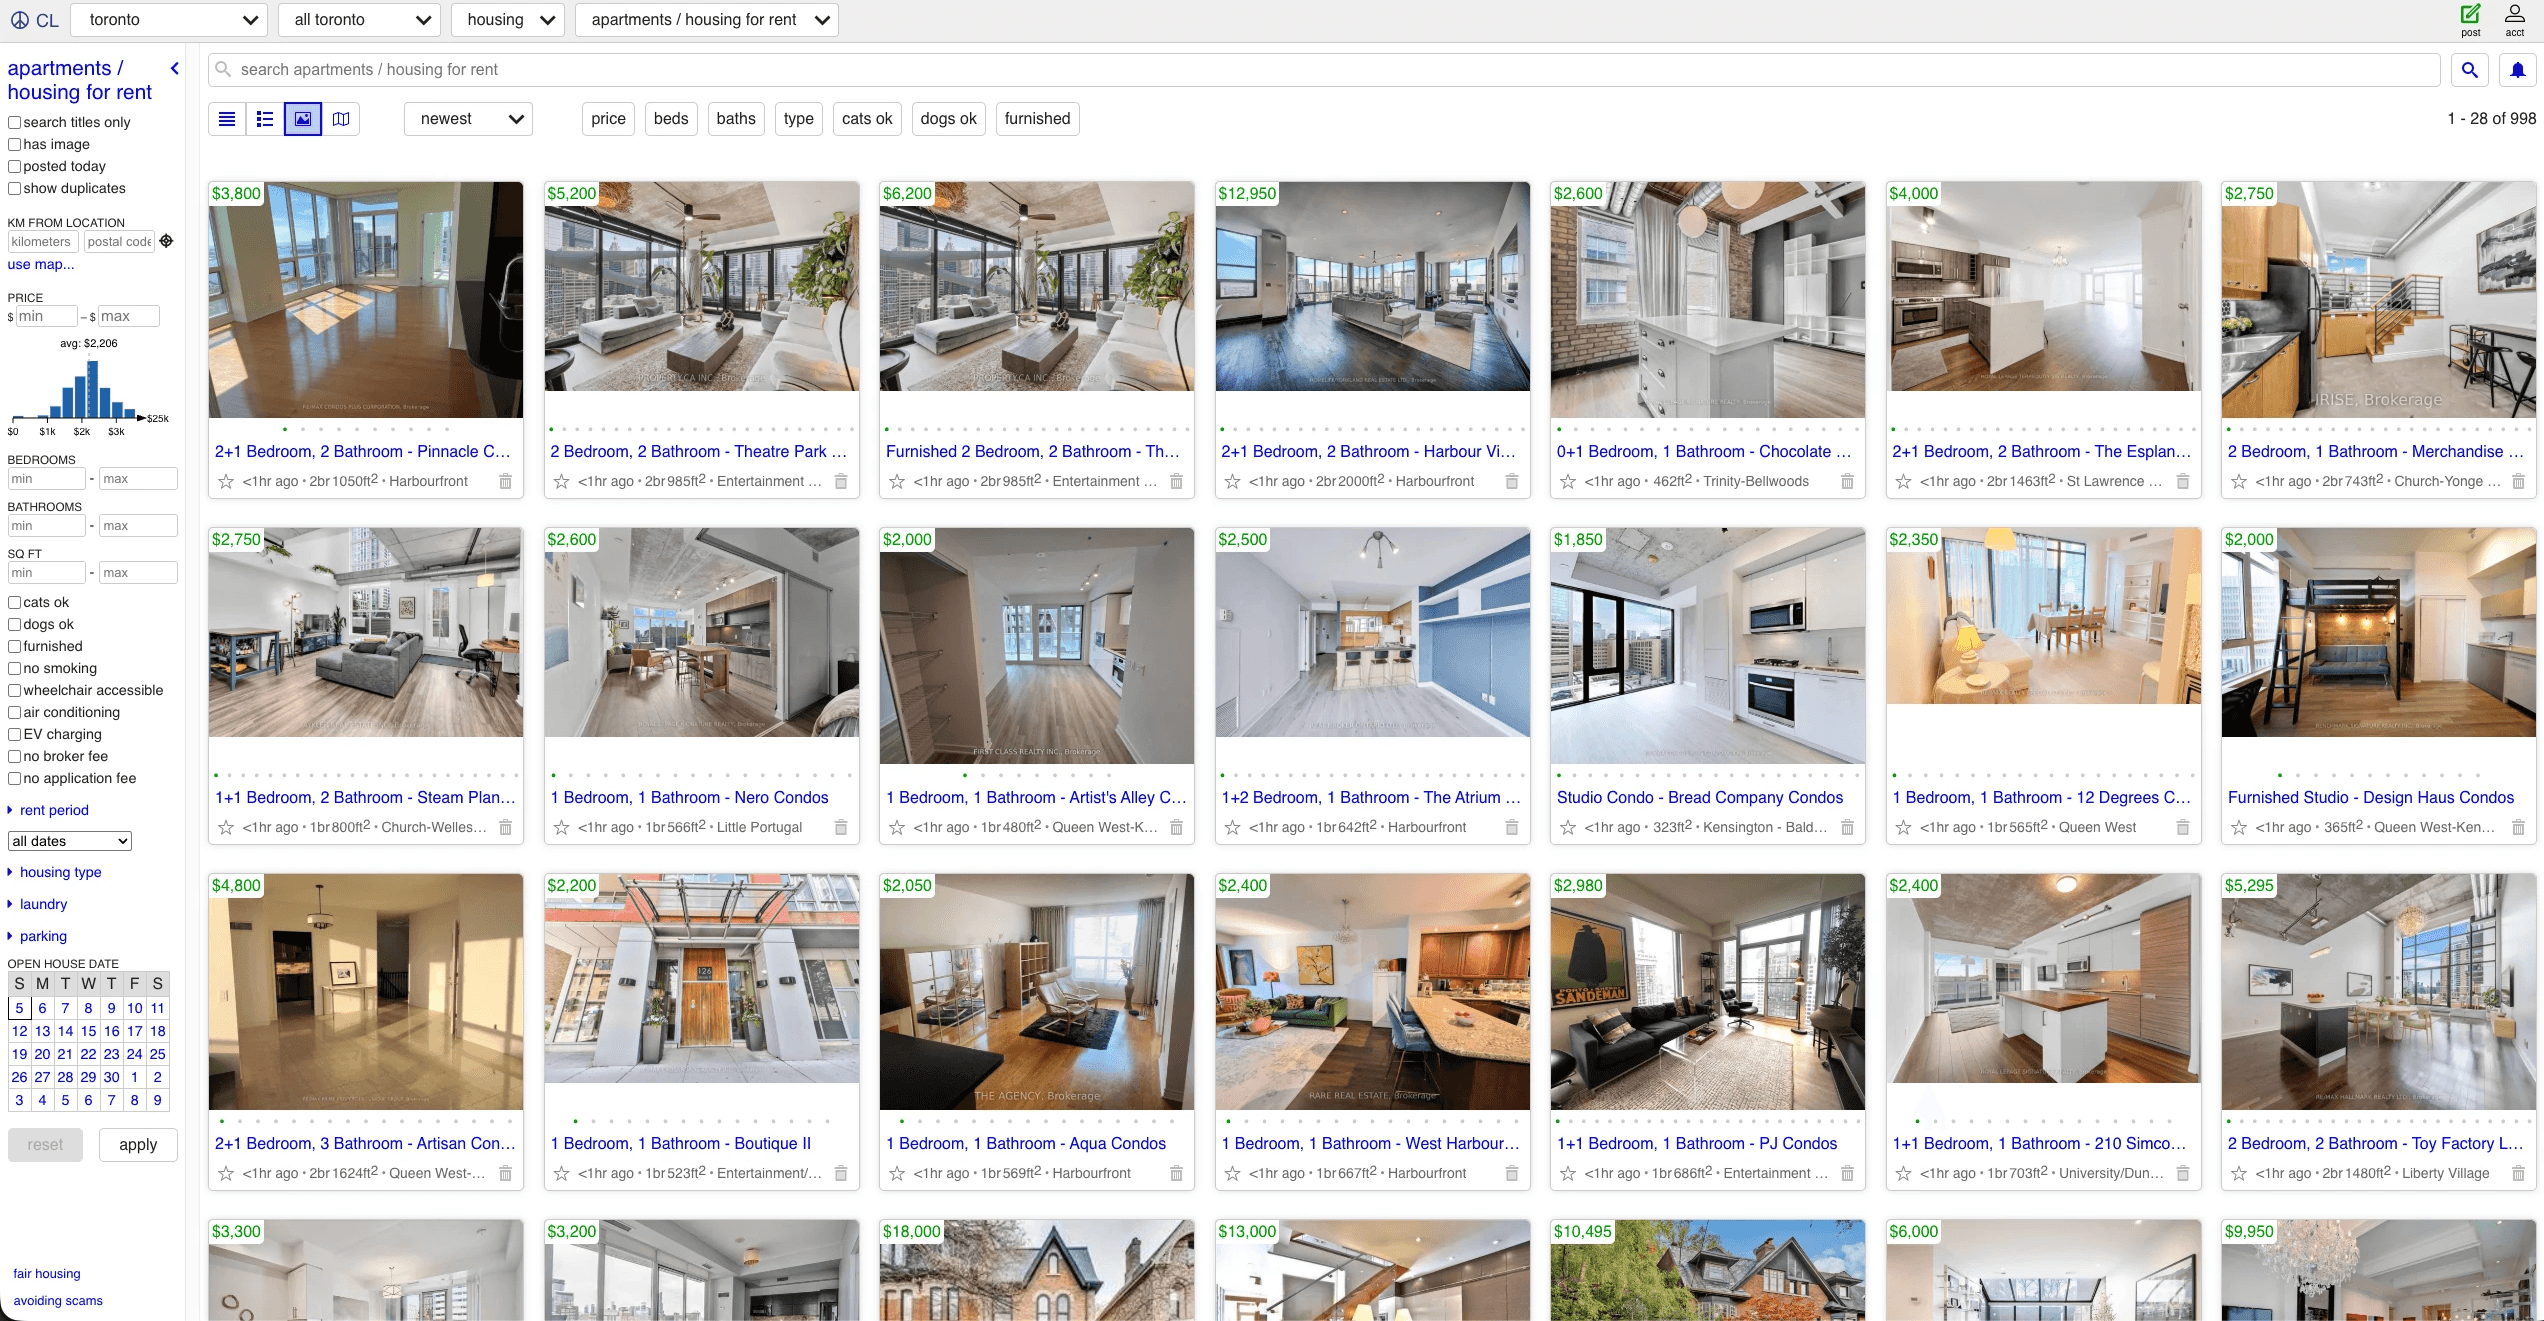
Task: Open the 'newest' sort dropdown
Action: 469,119
